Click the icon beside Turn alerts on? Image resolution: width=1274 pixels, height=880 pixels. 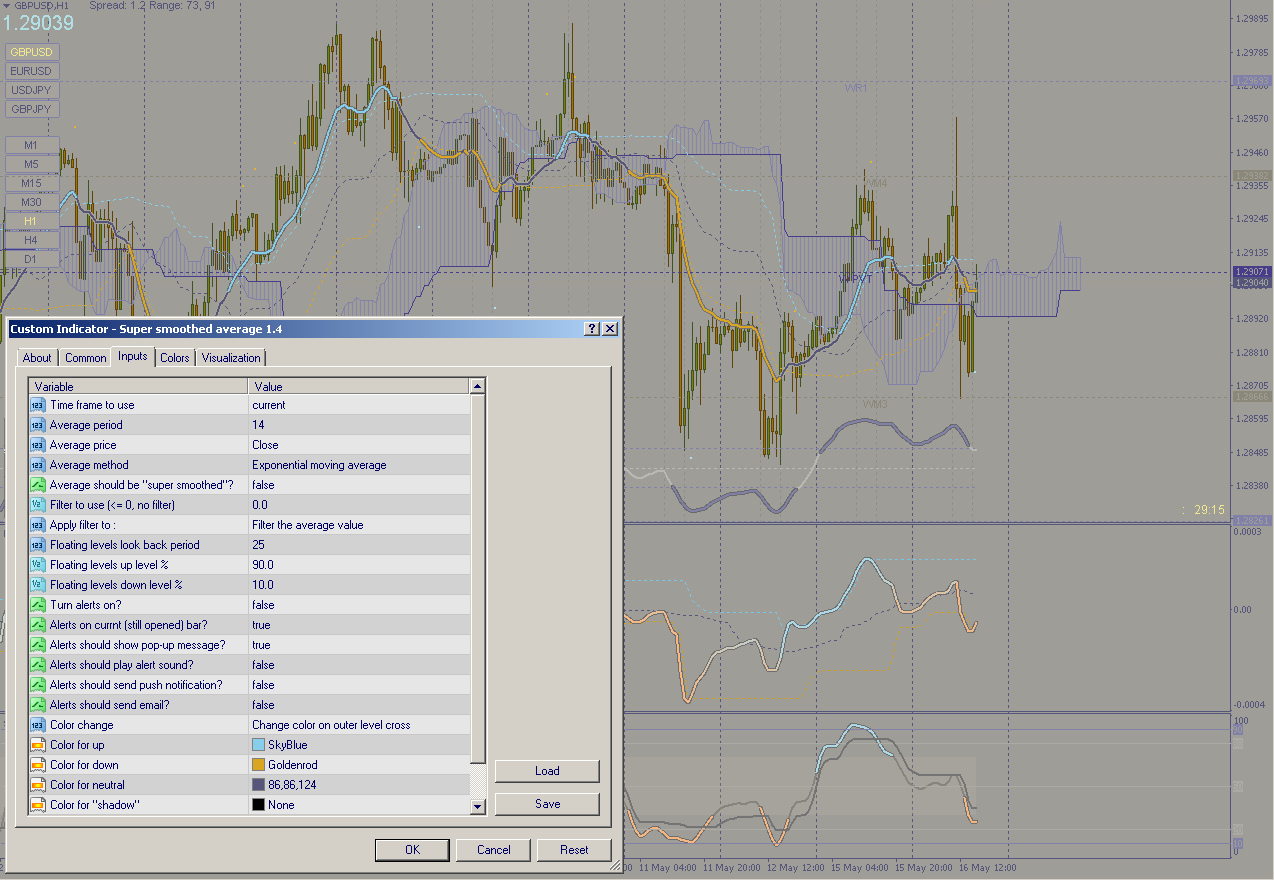tap(38, 605)
